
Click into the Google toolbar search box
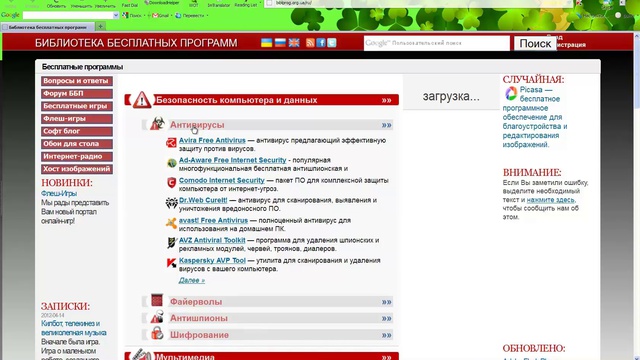68,16
